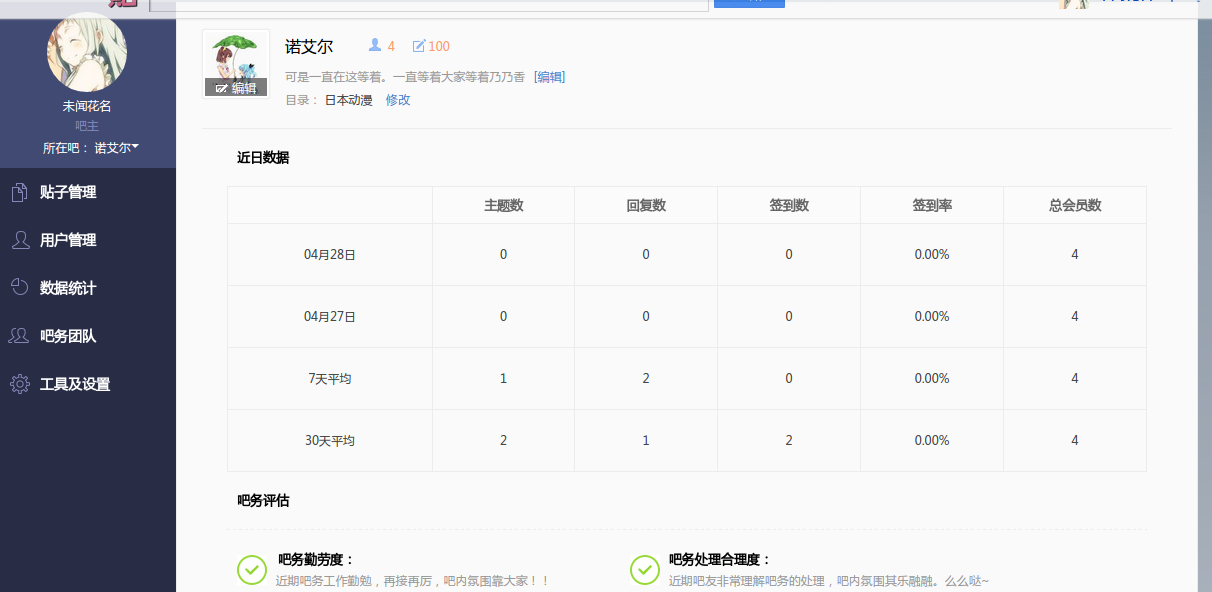Click 主题数 value 2 in 30天平均 row

click(504, 440)
